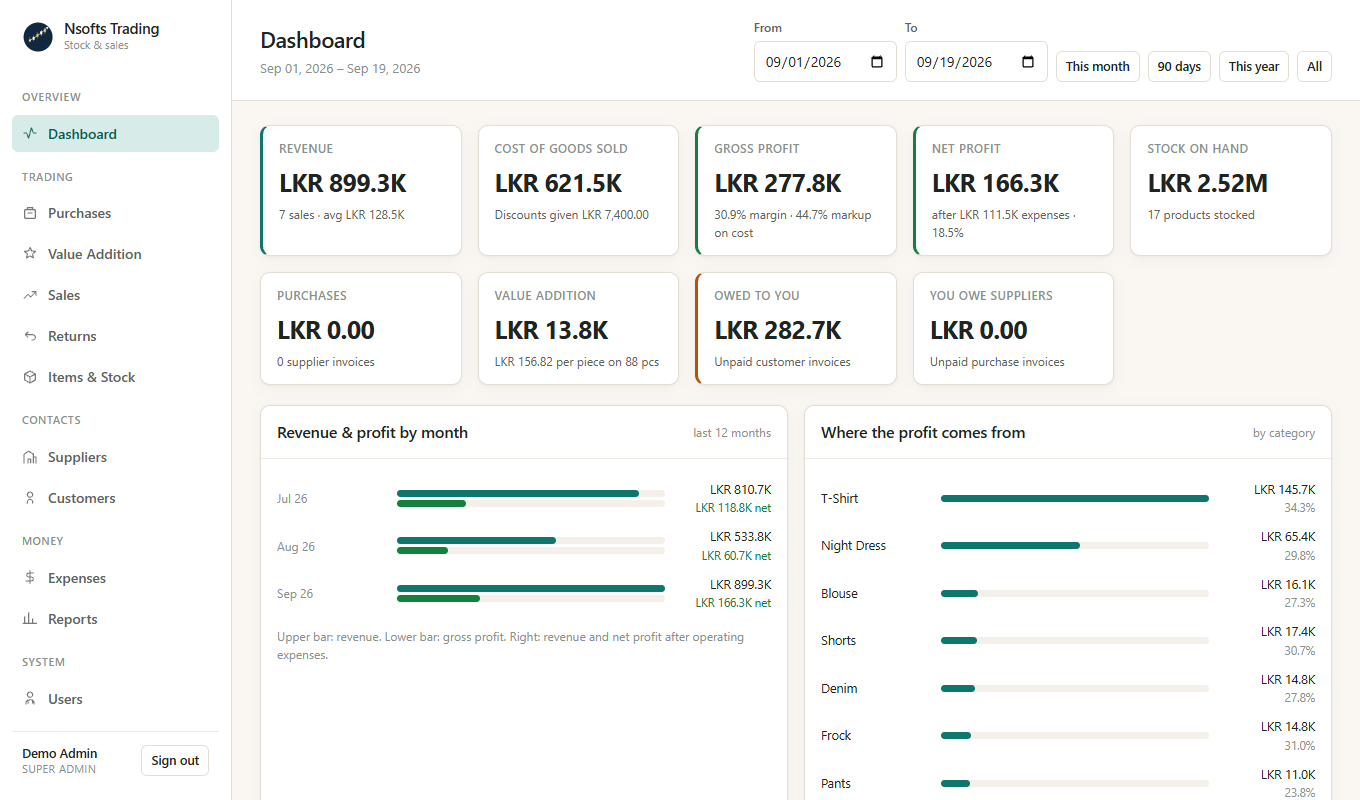The image size is (1360, 800).
Task: Click the Gross Profit LKR 277.8K value
Action: pyautogui.click(x=778, y=184)
